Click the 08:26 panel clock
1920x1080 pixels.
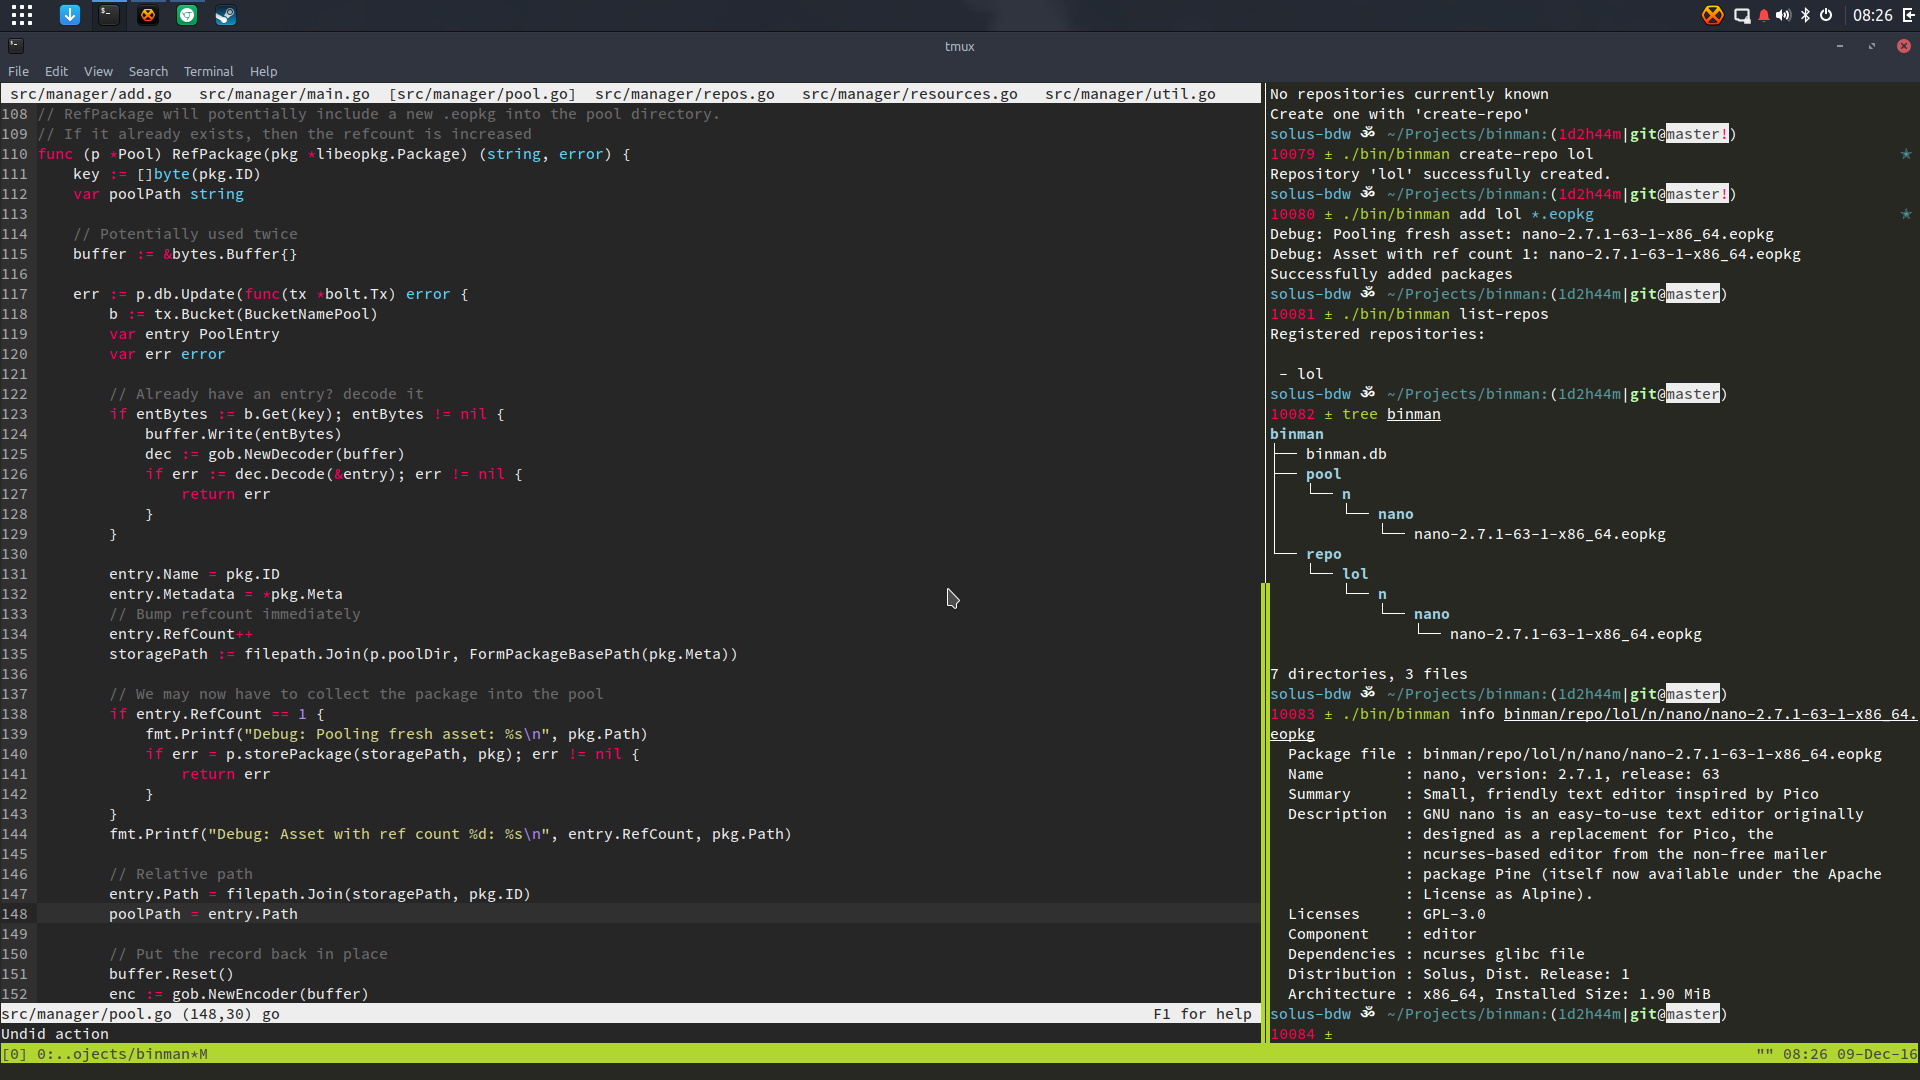point(1872,15)
